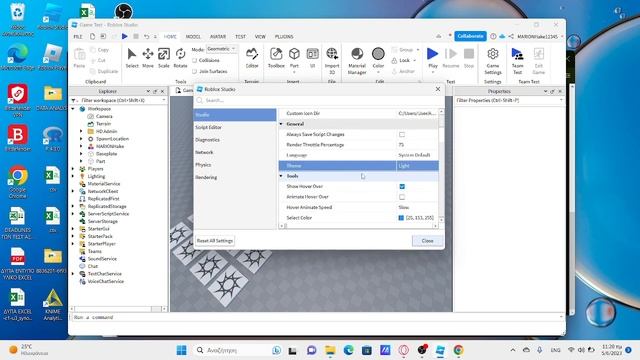Switch to the PLUGINS tab

284,36
